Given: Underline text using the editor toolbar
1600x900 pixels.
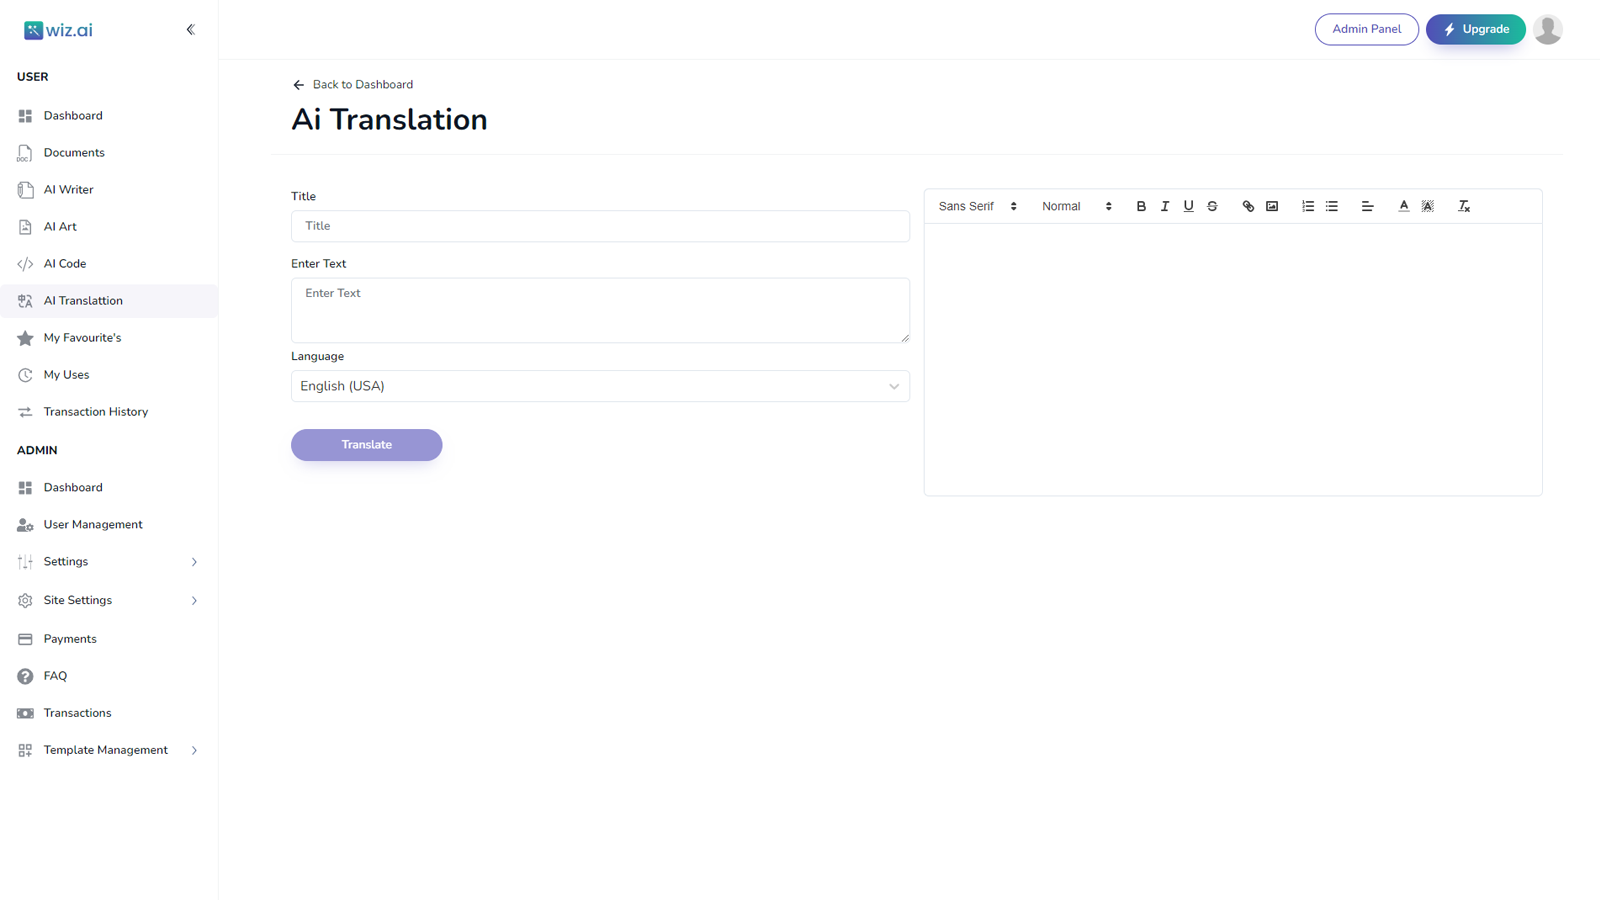Looking at the screenshot, I should coord(1188,206).
